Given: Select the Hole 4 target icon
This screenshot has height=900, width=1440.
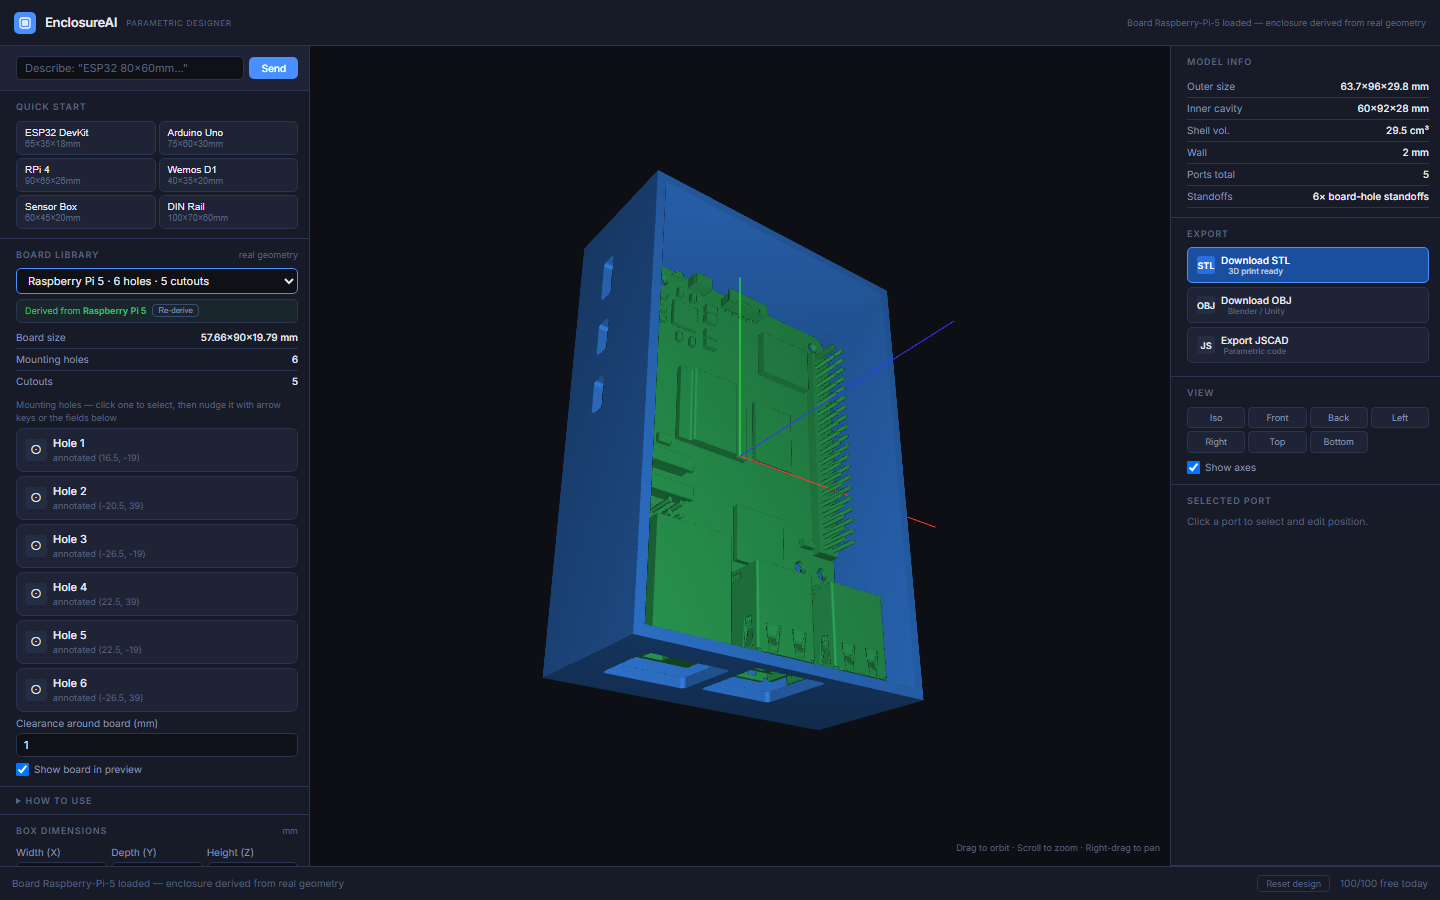Looking at the screenshot, I should point(36,594).
